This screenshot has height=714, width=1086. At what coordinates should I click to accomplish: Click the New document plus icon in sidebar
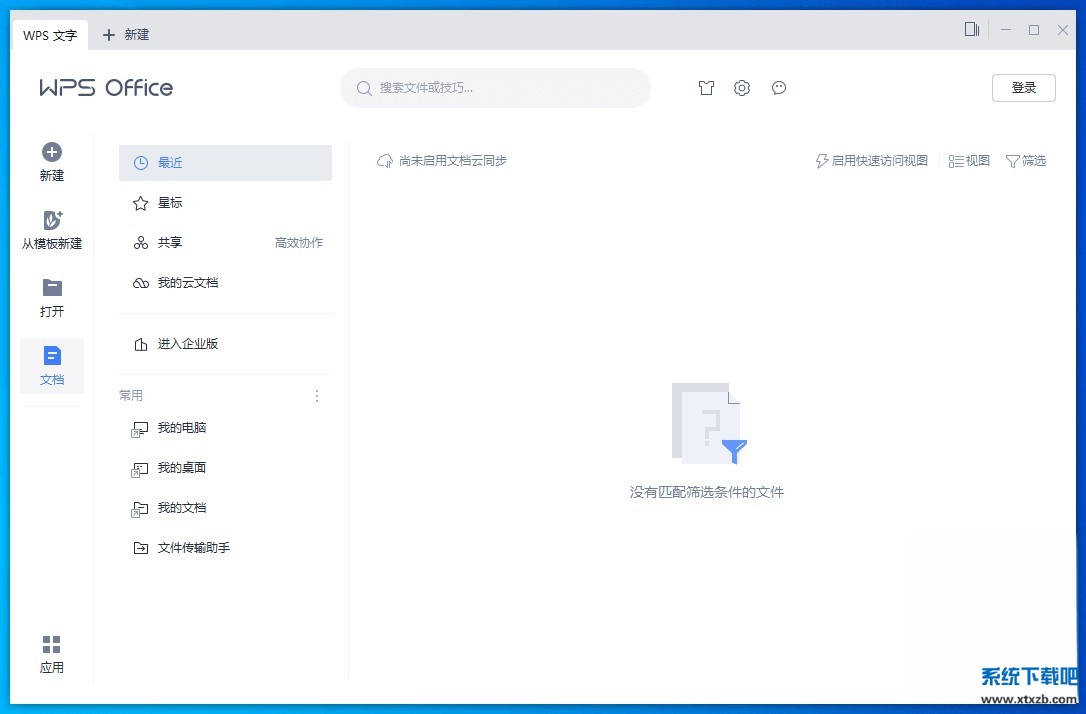coord(52,153)
